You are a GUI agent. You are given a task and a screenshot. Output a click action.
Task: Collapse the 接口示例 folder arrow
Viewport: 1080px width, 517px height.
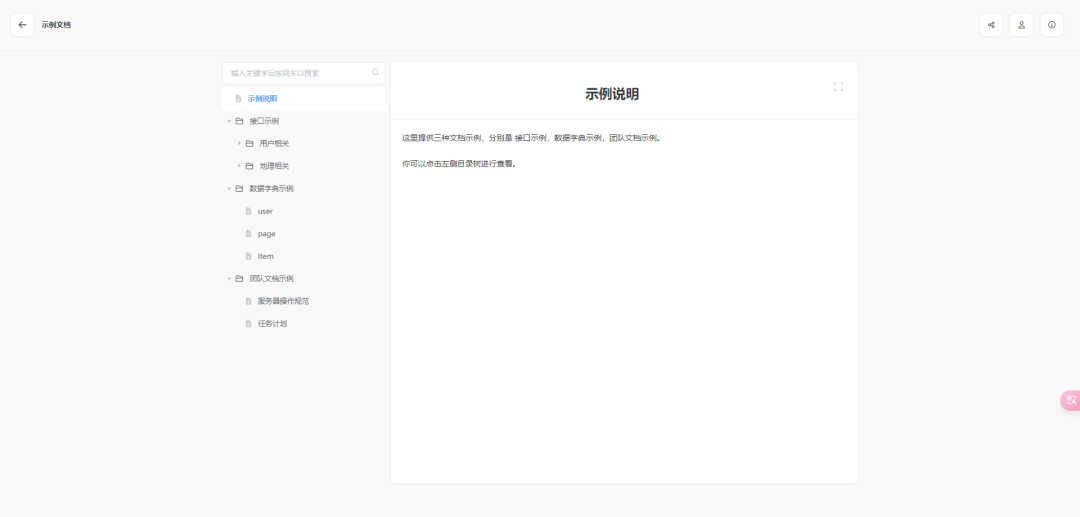tap(228, 121)
